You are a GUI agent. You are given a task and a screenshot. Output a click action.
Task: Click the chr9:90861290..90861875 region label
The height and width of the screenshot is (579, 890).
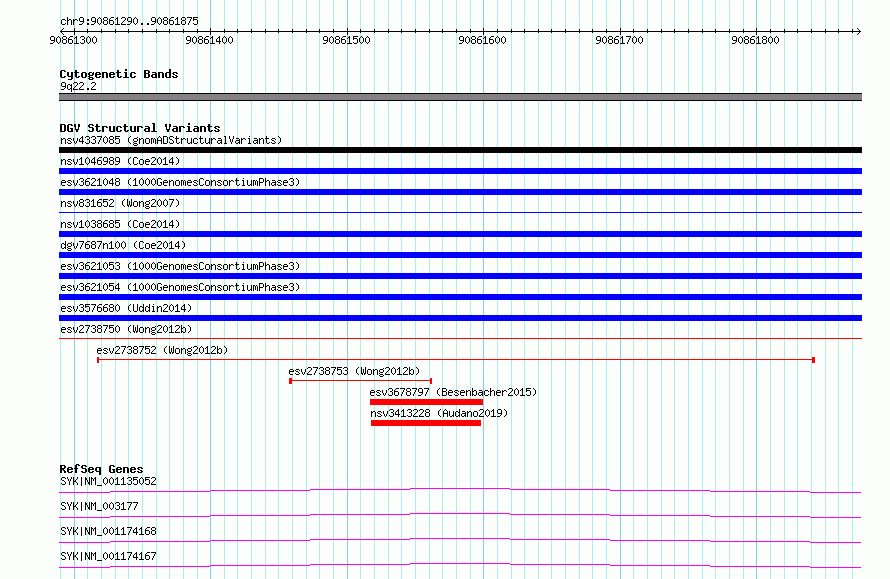129,21
